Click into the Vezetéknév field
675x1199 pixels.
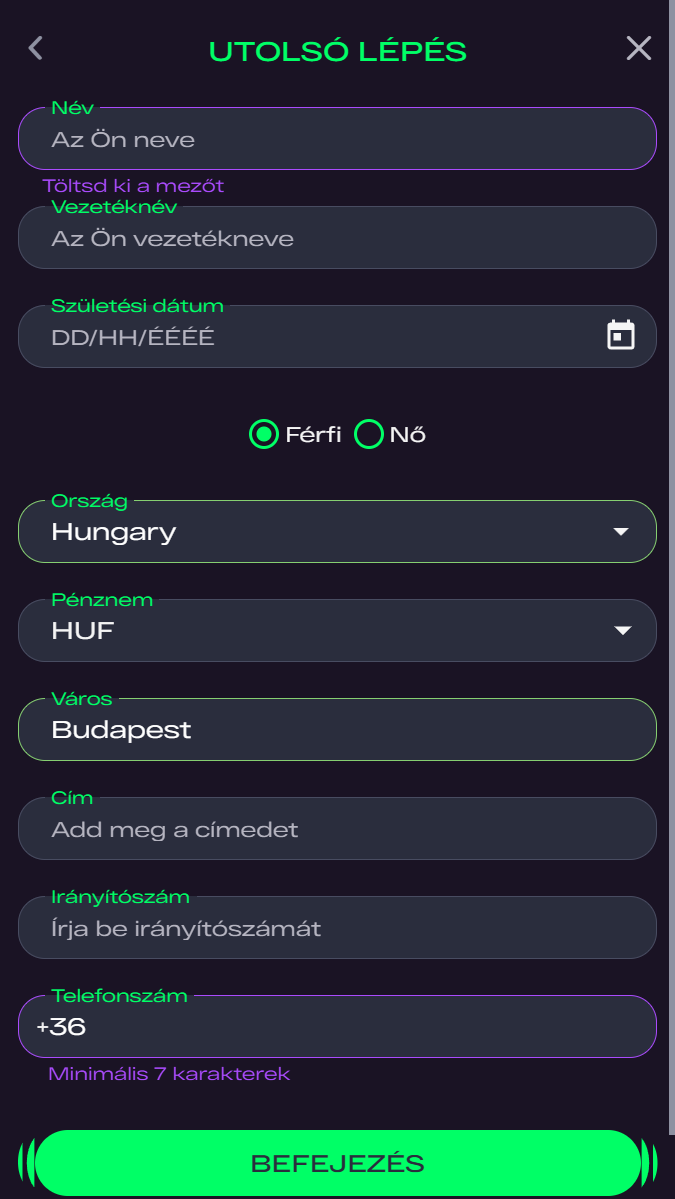[x=336, y=239]
